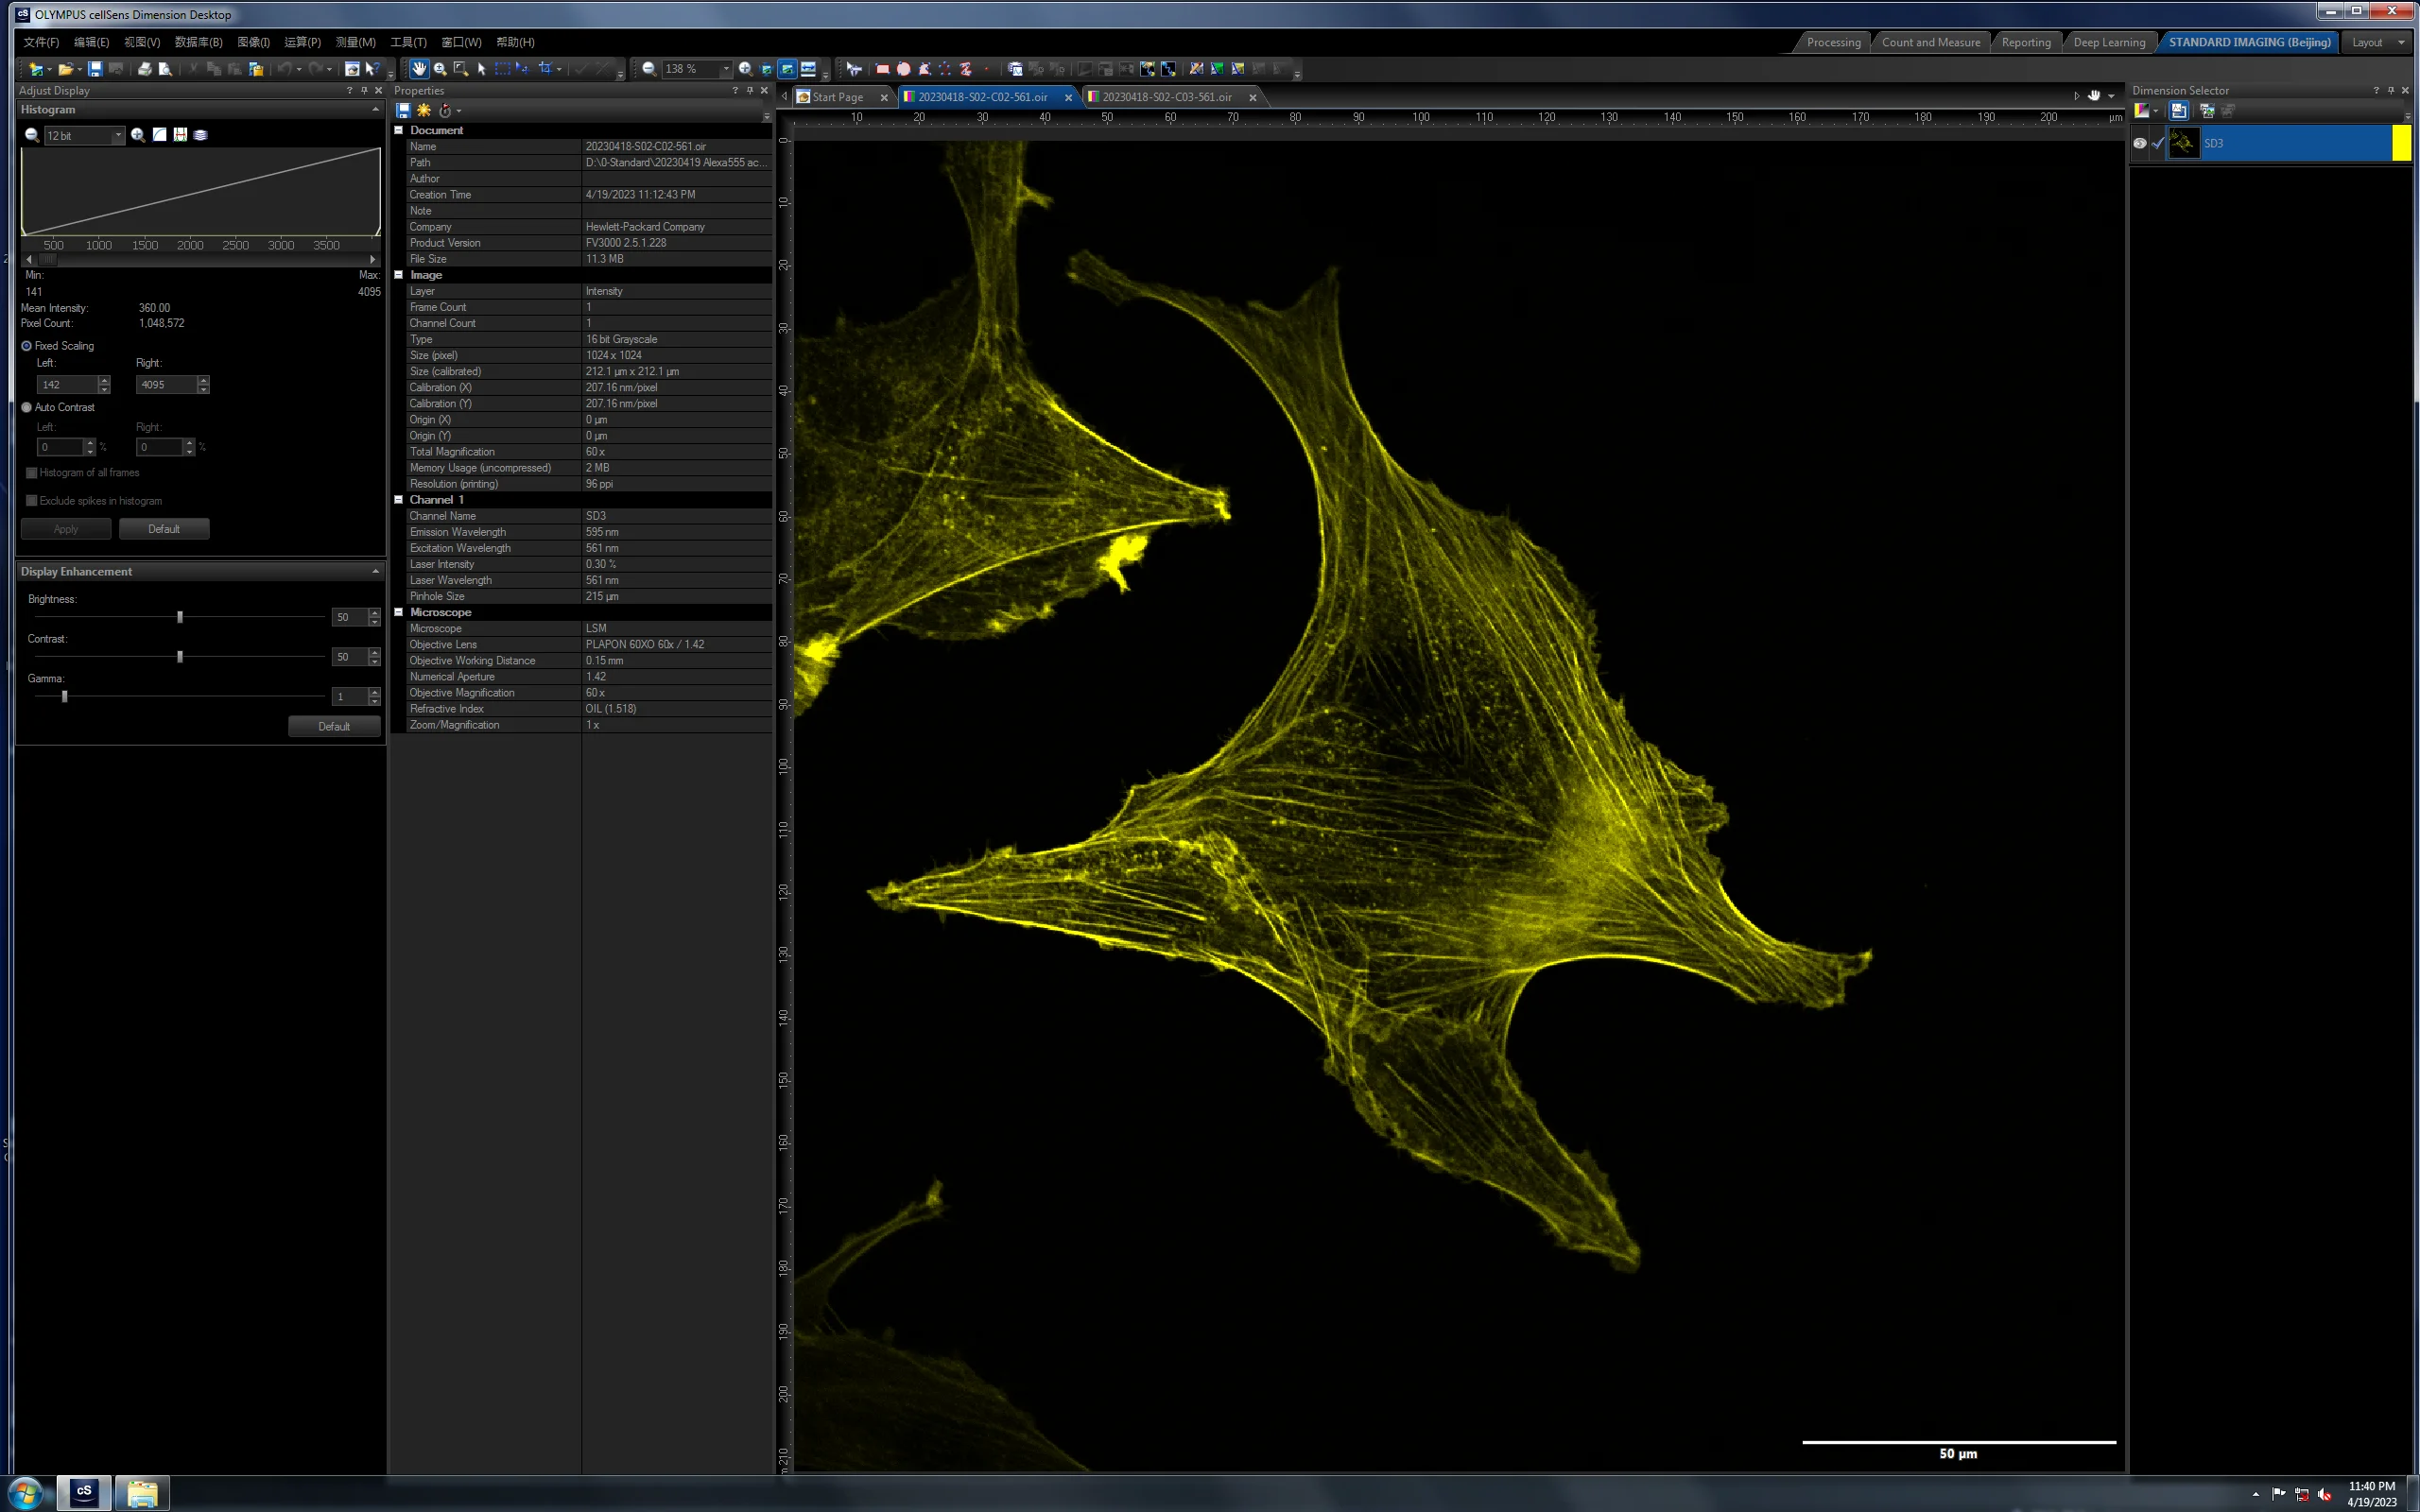Click Default button under histogram settings

pyautogui.click(x=164, y=529)
